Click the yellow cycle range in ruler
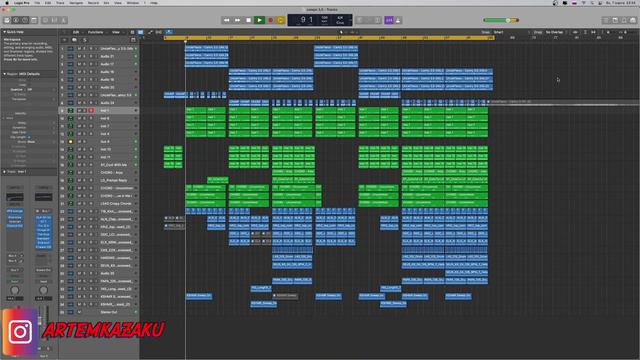640x360 pixels. (x=329, y=38)
